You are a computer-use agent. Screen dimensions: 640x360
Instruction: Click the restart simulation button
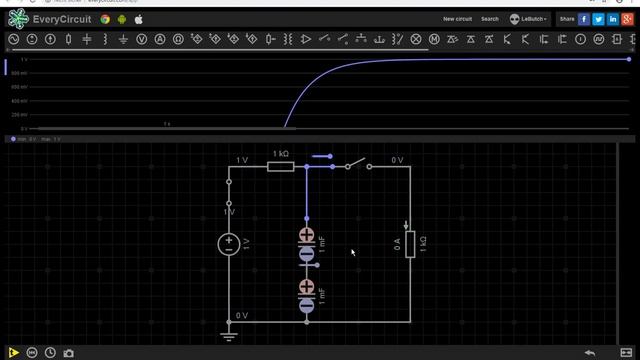pyautogui.click(x=32, y=353)
